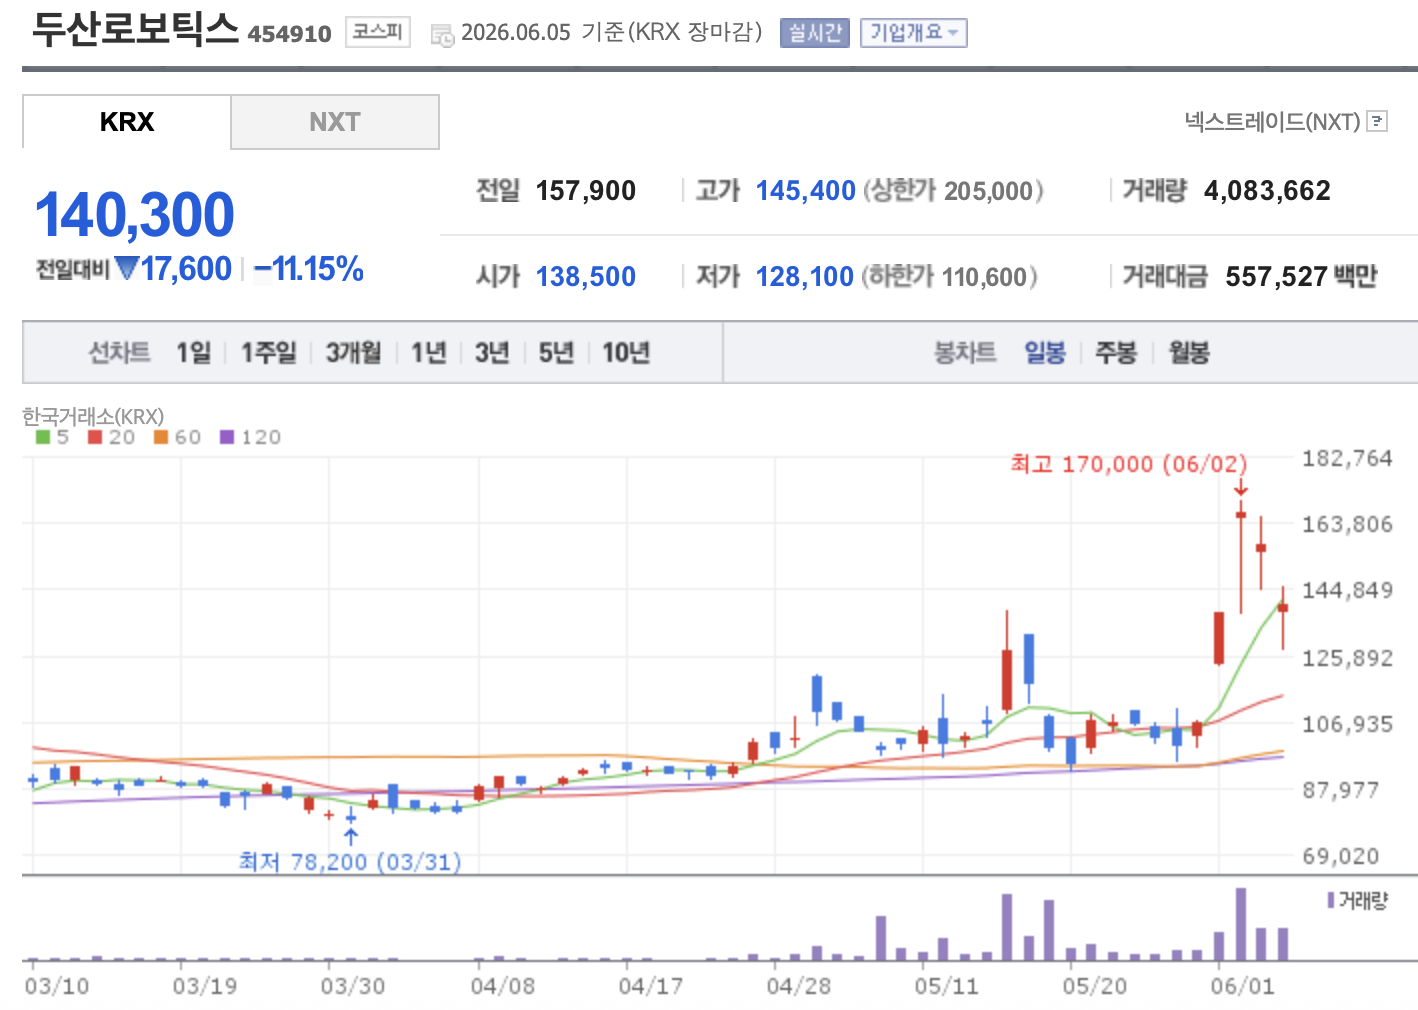Click the orange 60-day moving average swatch

pyautogui.click(x=161, y=437)
